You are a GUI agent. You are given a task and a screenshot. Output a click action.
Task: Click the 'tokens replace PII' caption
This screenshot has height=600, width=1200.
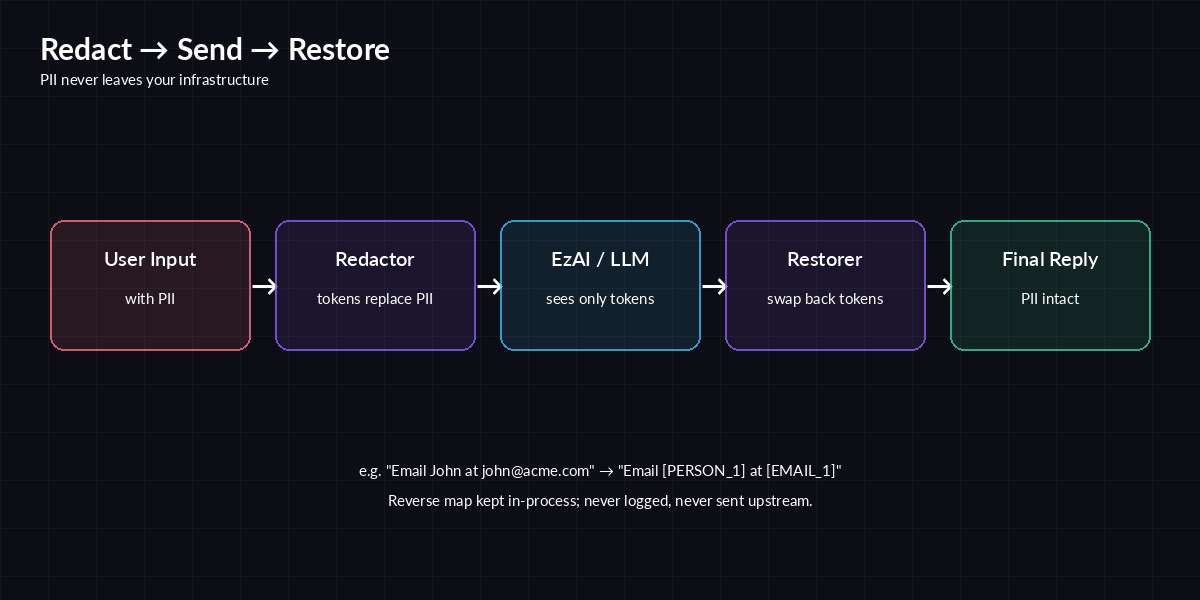[375, 298]
